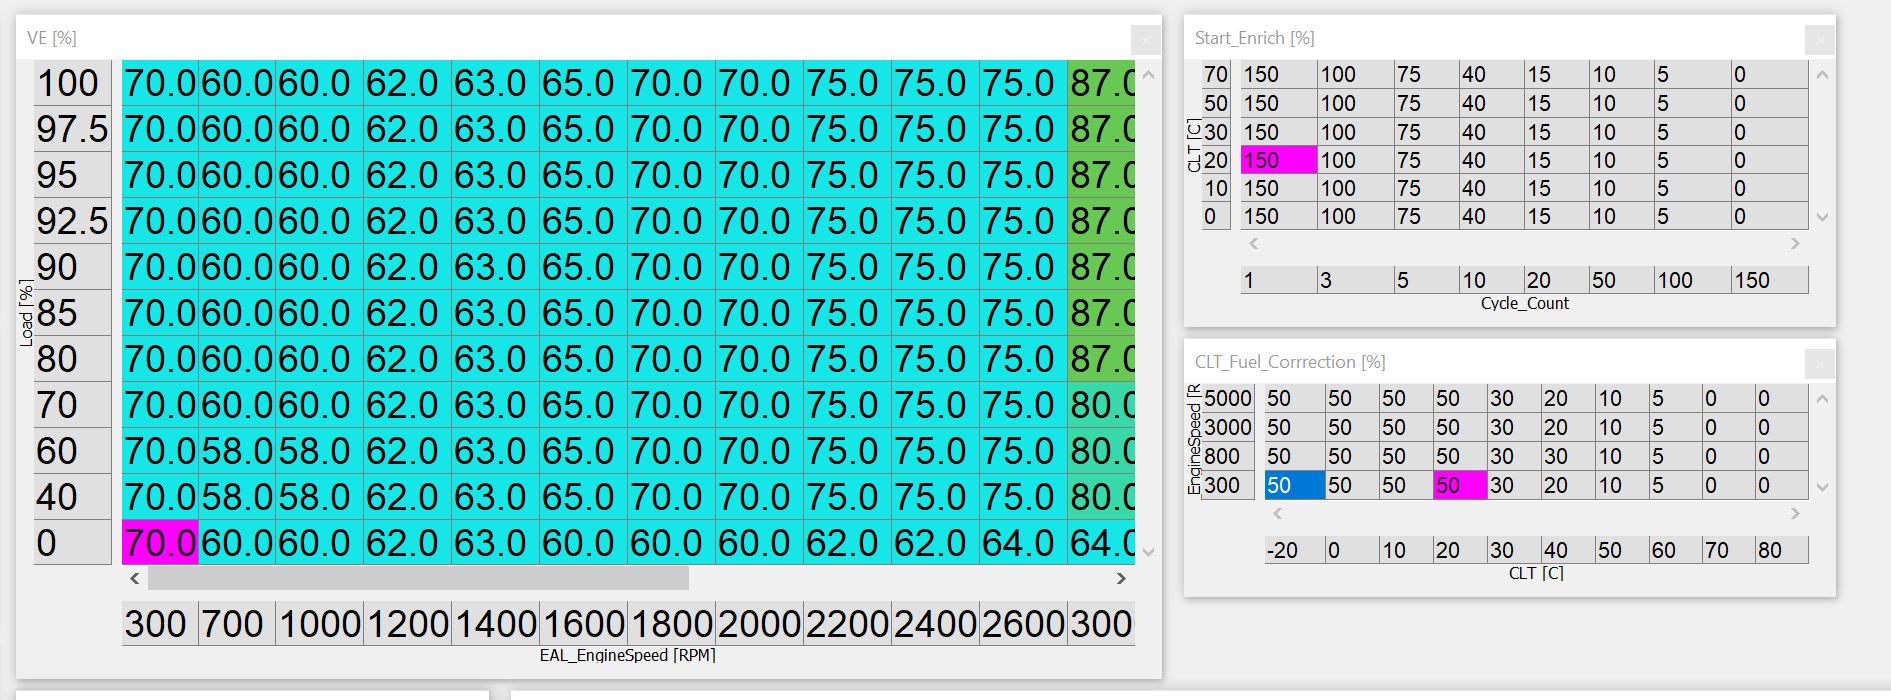
Task: Close the VE [%] table panel
Action: [1145, 40]
